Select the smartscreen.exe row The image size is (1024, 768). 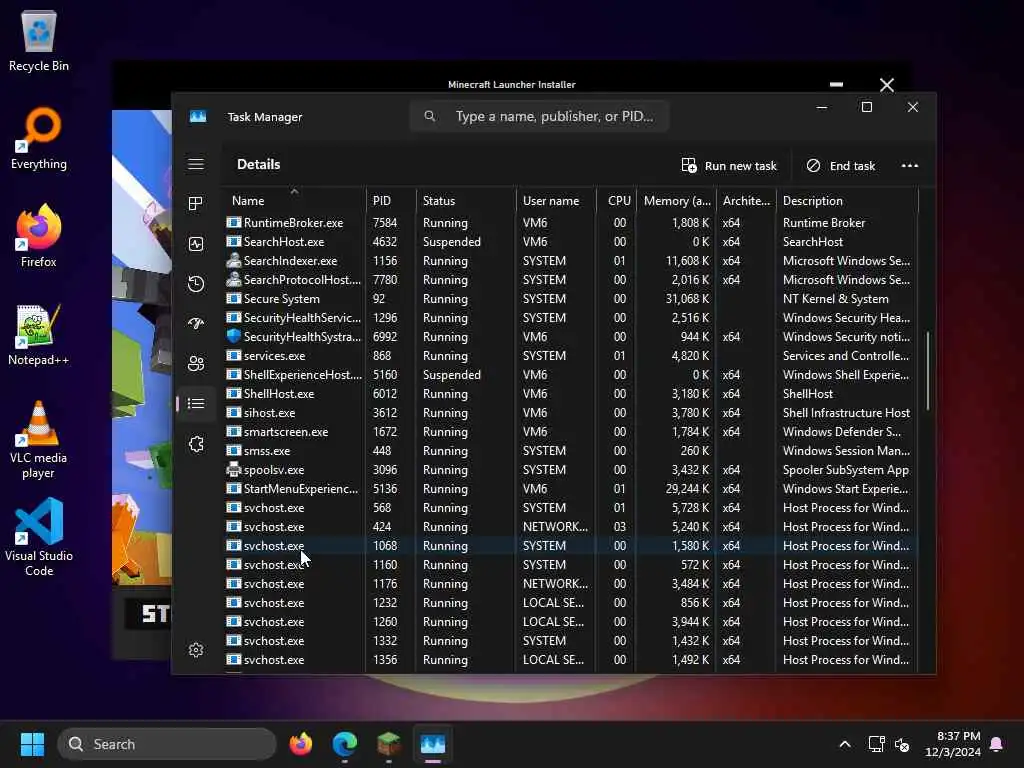point(571,432)
